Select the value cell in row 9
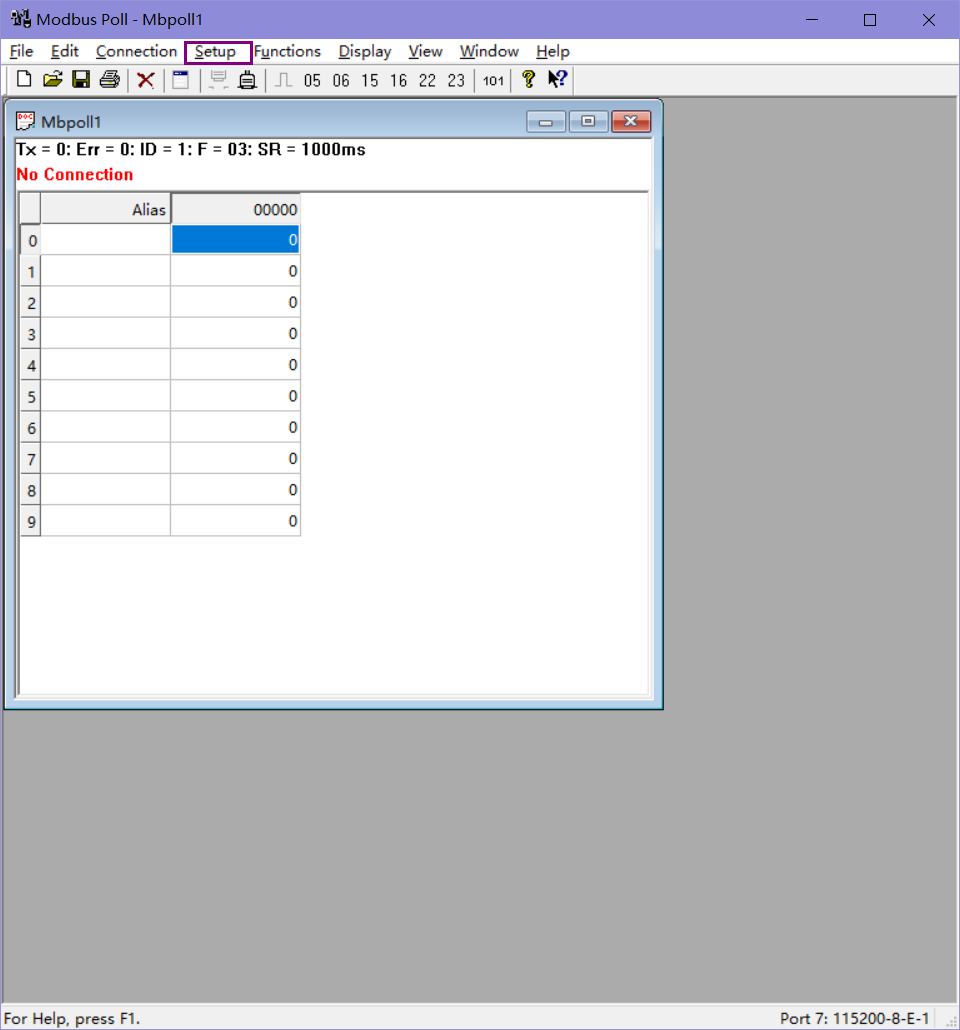 (x=235, y=521)
